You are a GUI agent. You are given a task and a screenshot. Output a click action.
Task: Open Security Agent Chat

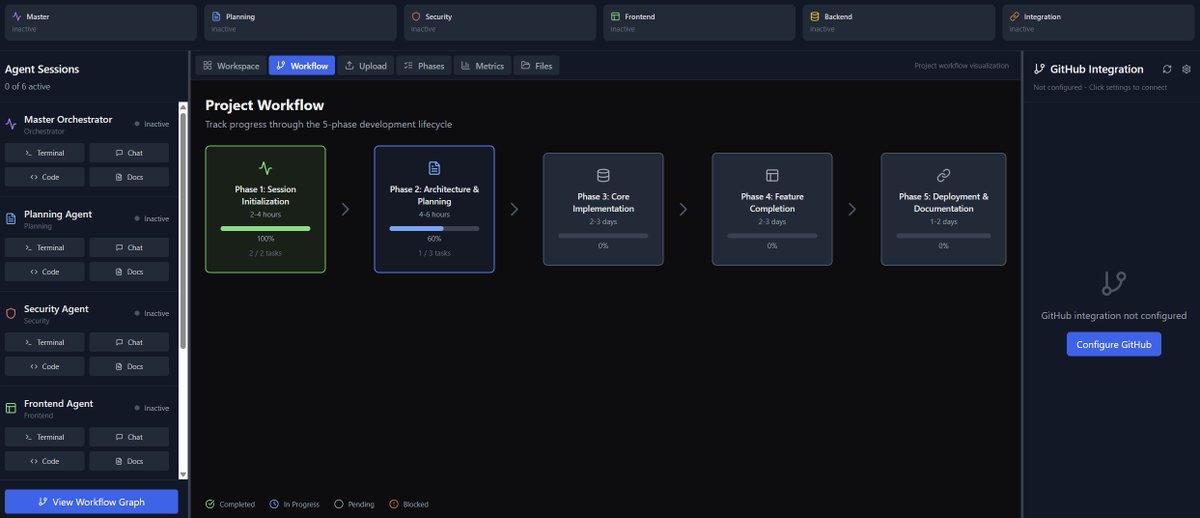[x=129, y=342]
